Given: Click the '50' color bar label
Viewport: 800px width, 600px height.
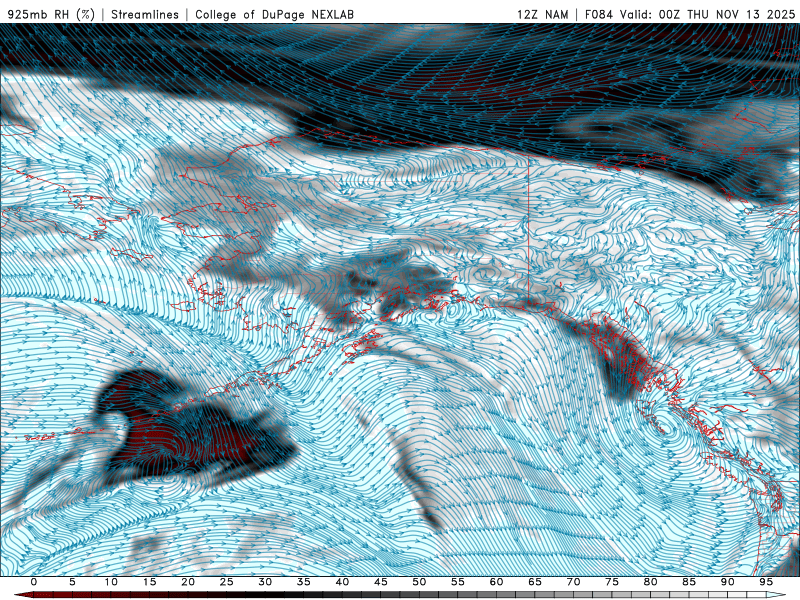Looking at the screenshot, I should point(419,582).
